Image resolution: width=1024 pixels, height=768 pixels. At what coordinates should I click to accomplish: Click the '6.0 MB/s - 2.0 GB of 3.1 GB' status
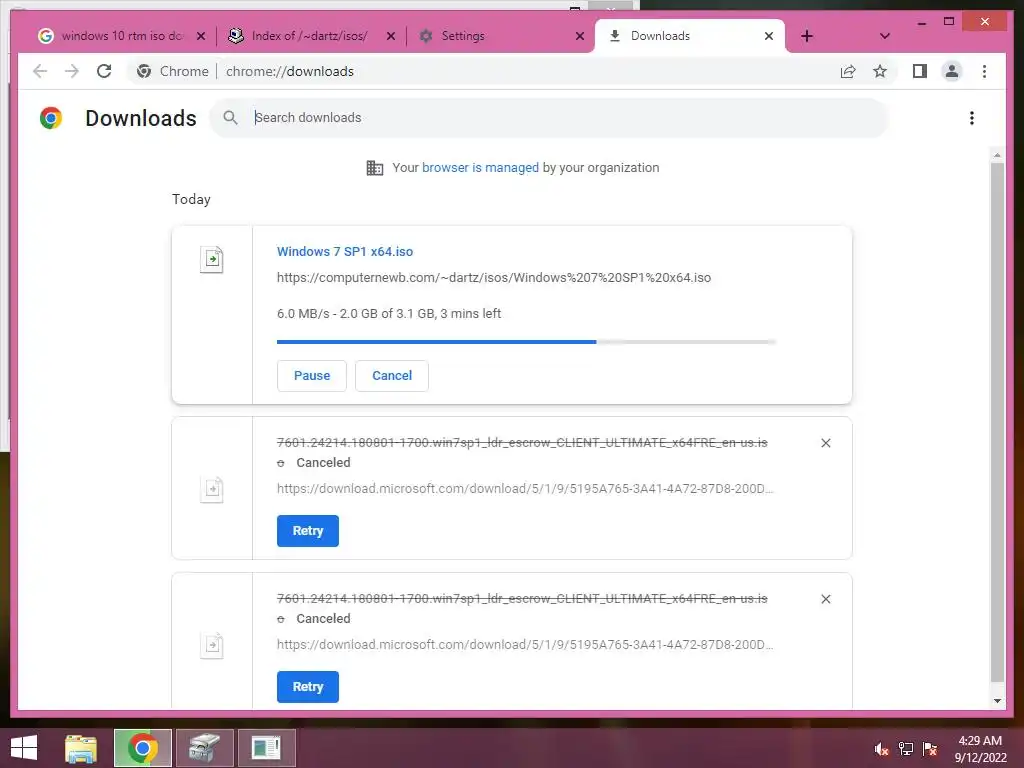(389, 313)
